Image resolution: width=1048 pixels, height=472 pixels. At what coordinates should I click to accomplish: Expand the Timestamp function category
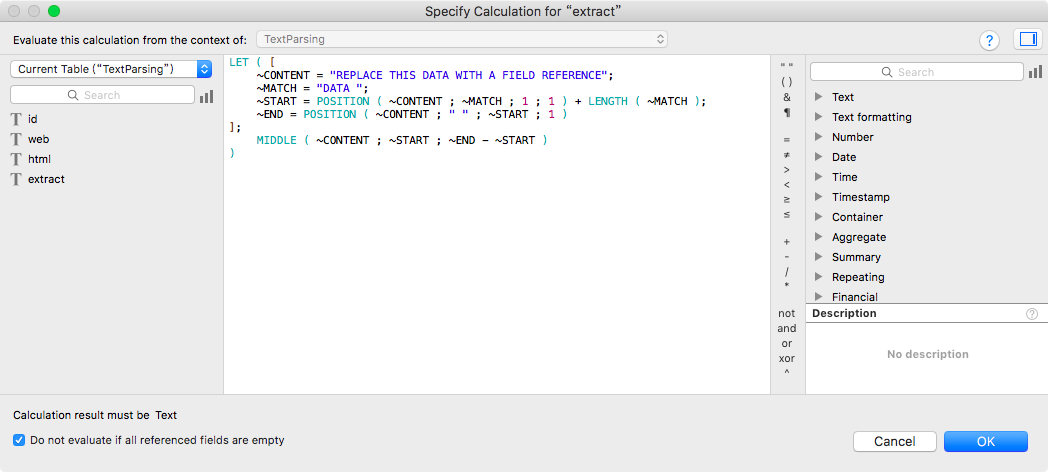click(818, 197)
